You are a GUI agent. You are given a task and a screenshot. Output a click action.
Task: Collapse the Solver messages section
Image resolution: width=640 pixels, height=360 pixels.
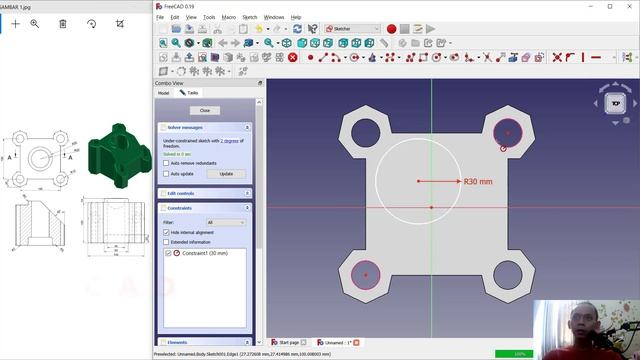click(247, 128)
